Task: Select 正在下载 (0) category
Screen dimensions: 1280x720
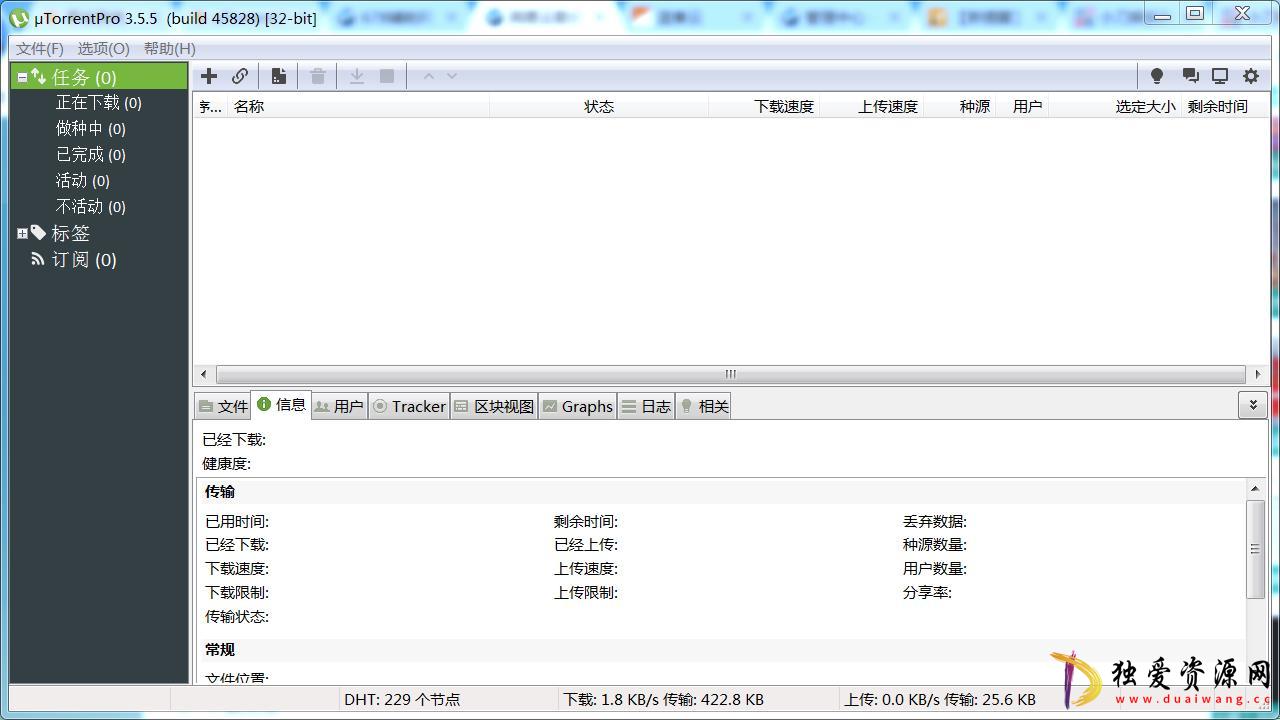Action: coord(99,103)
